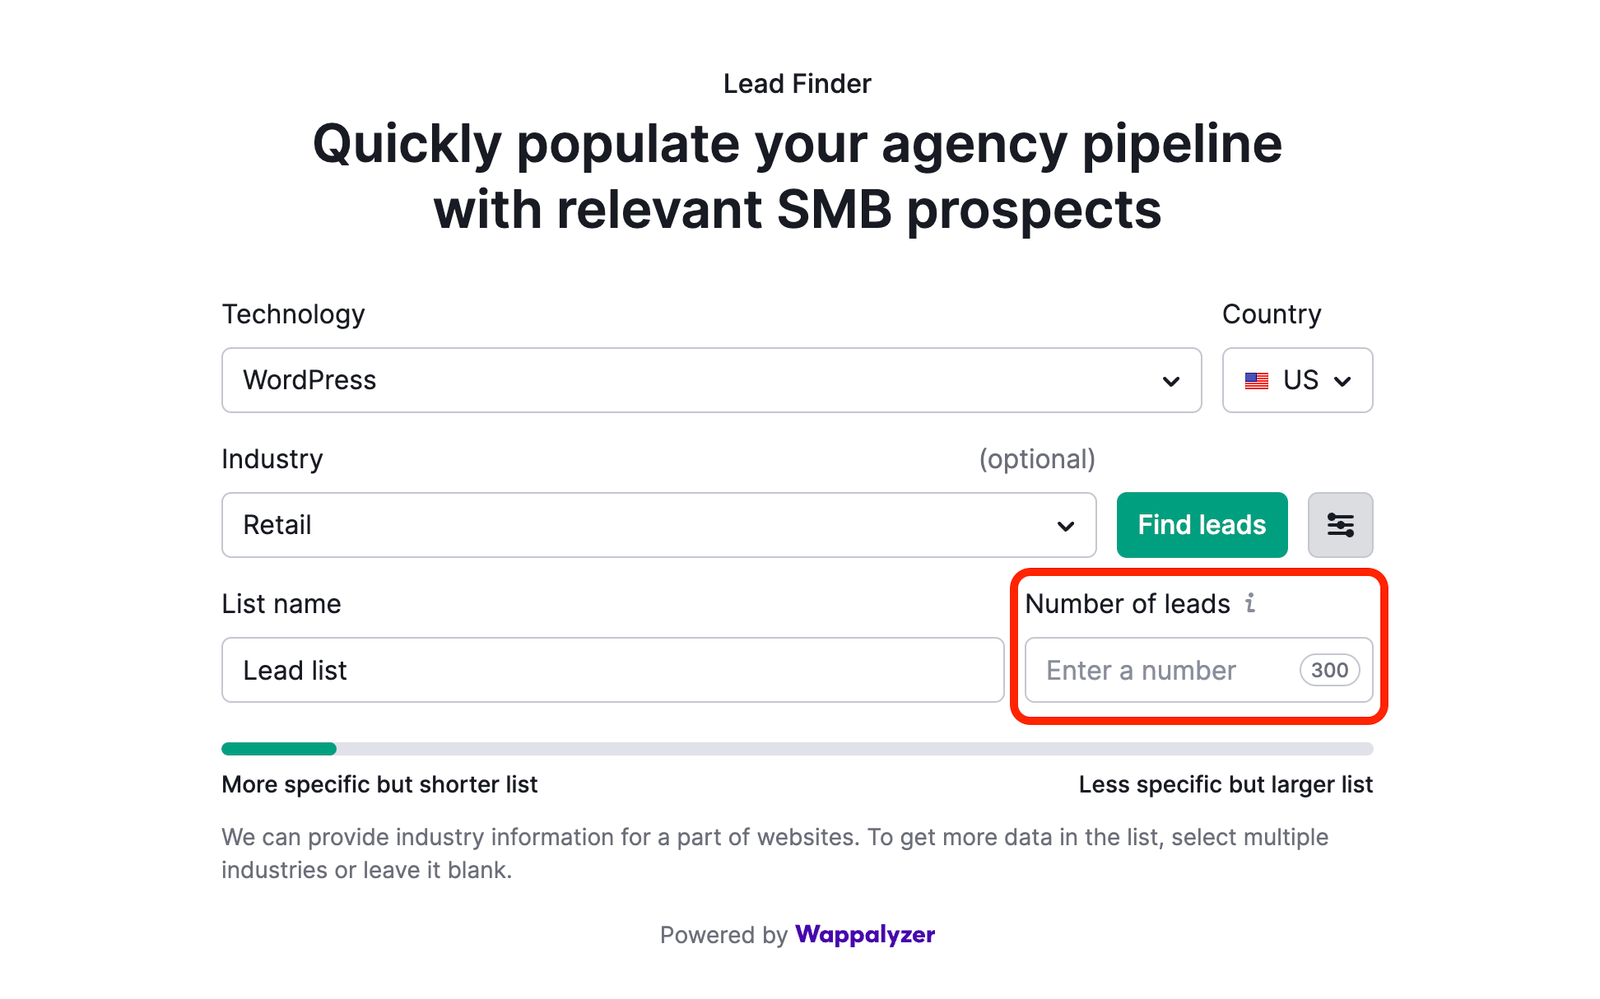Click the info icon next to Number of leads
Viewport: 1600px width, 999px height.
coord(1248,603)
